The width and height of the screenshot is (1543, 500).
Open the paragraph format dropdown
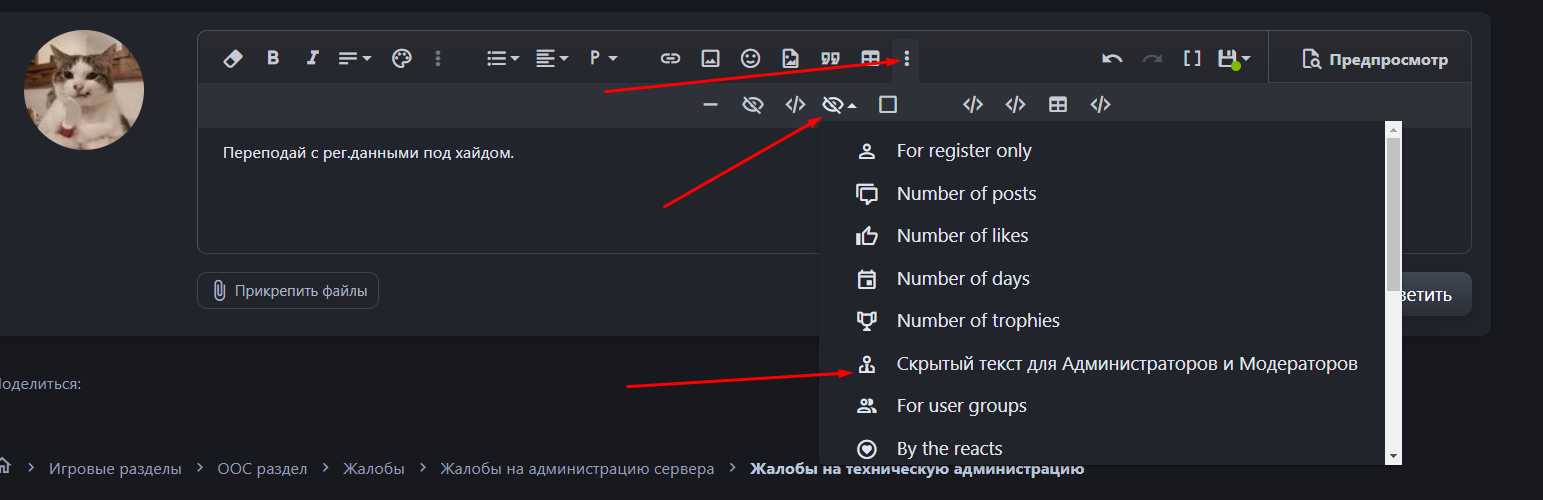click(603, 59)
